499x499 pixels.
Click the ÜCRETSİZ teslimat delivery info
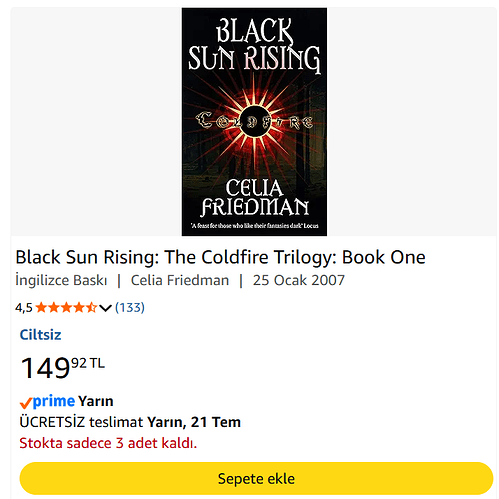coord(81,422)
